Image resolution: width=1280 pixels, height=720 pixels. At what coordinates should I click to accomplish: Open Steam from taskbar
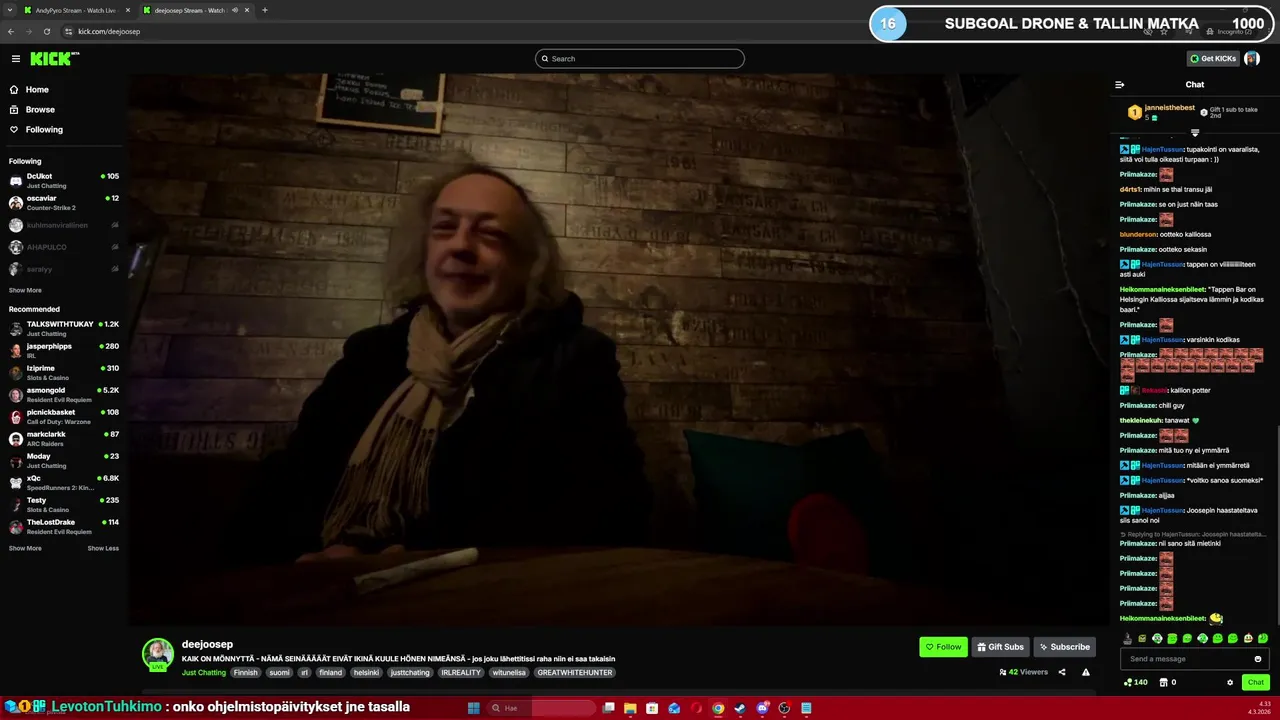pos(740,708)
